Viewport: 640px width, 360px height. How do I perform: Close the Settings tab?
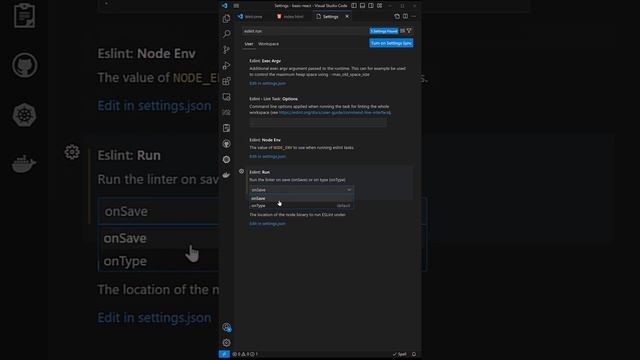tap(347, 17)
